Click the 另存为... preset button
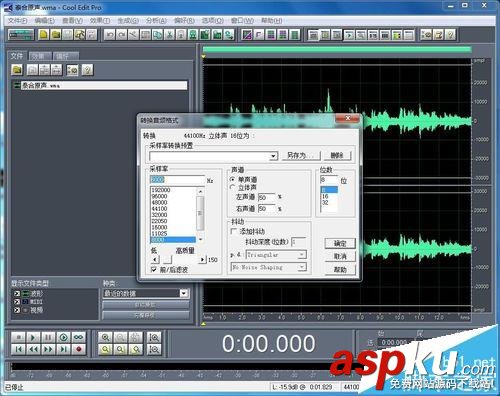 point(301,155)
